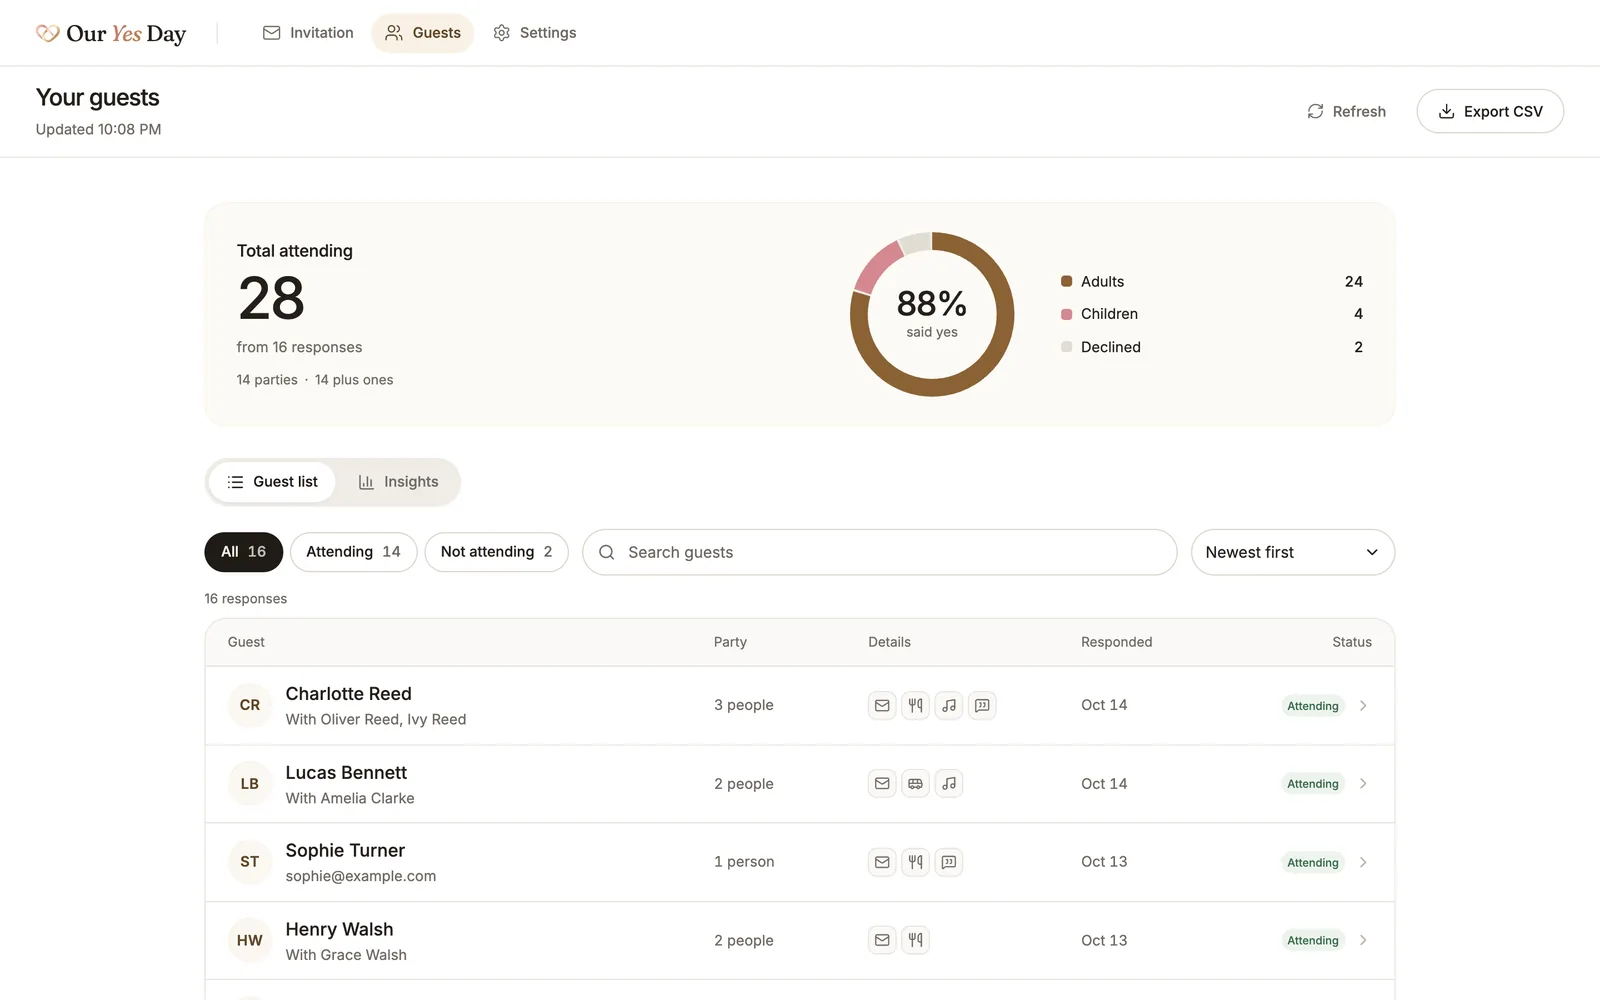
Task: Click the message icon in Charlotte Reed's row
Action: point(982,705)
